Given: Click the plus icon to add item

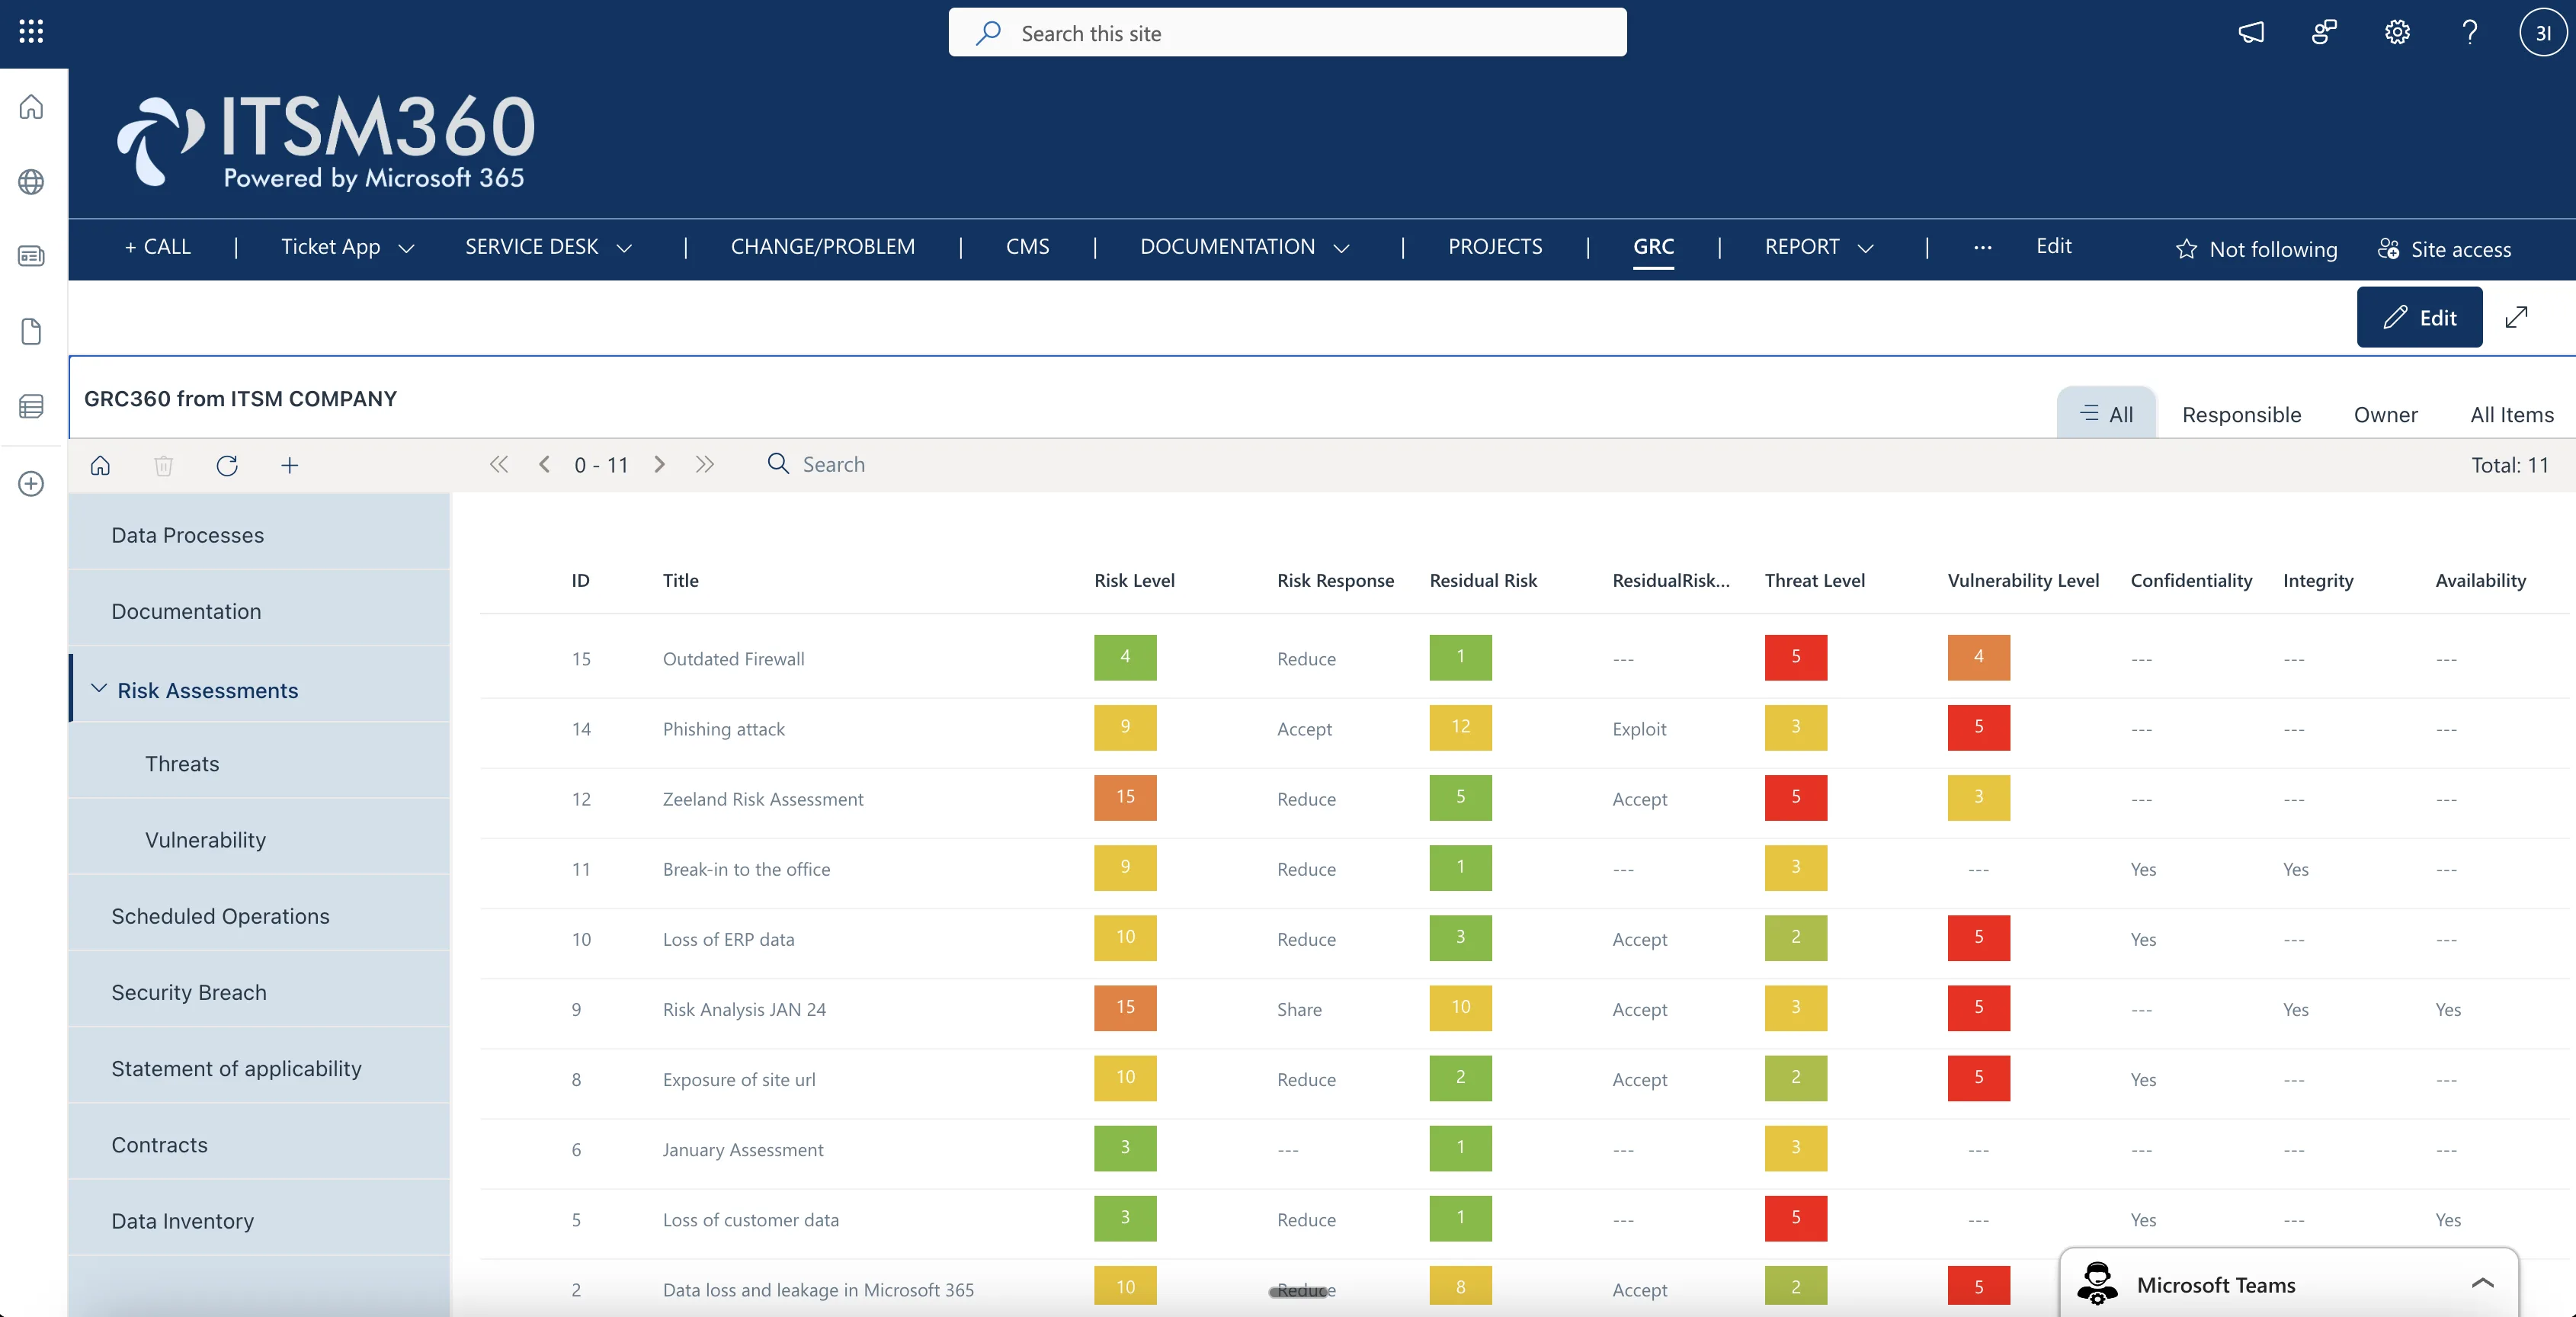Looking at the screenshot, I should point(289,465).
